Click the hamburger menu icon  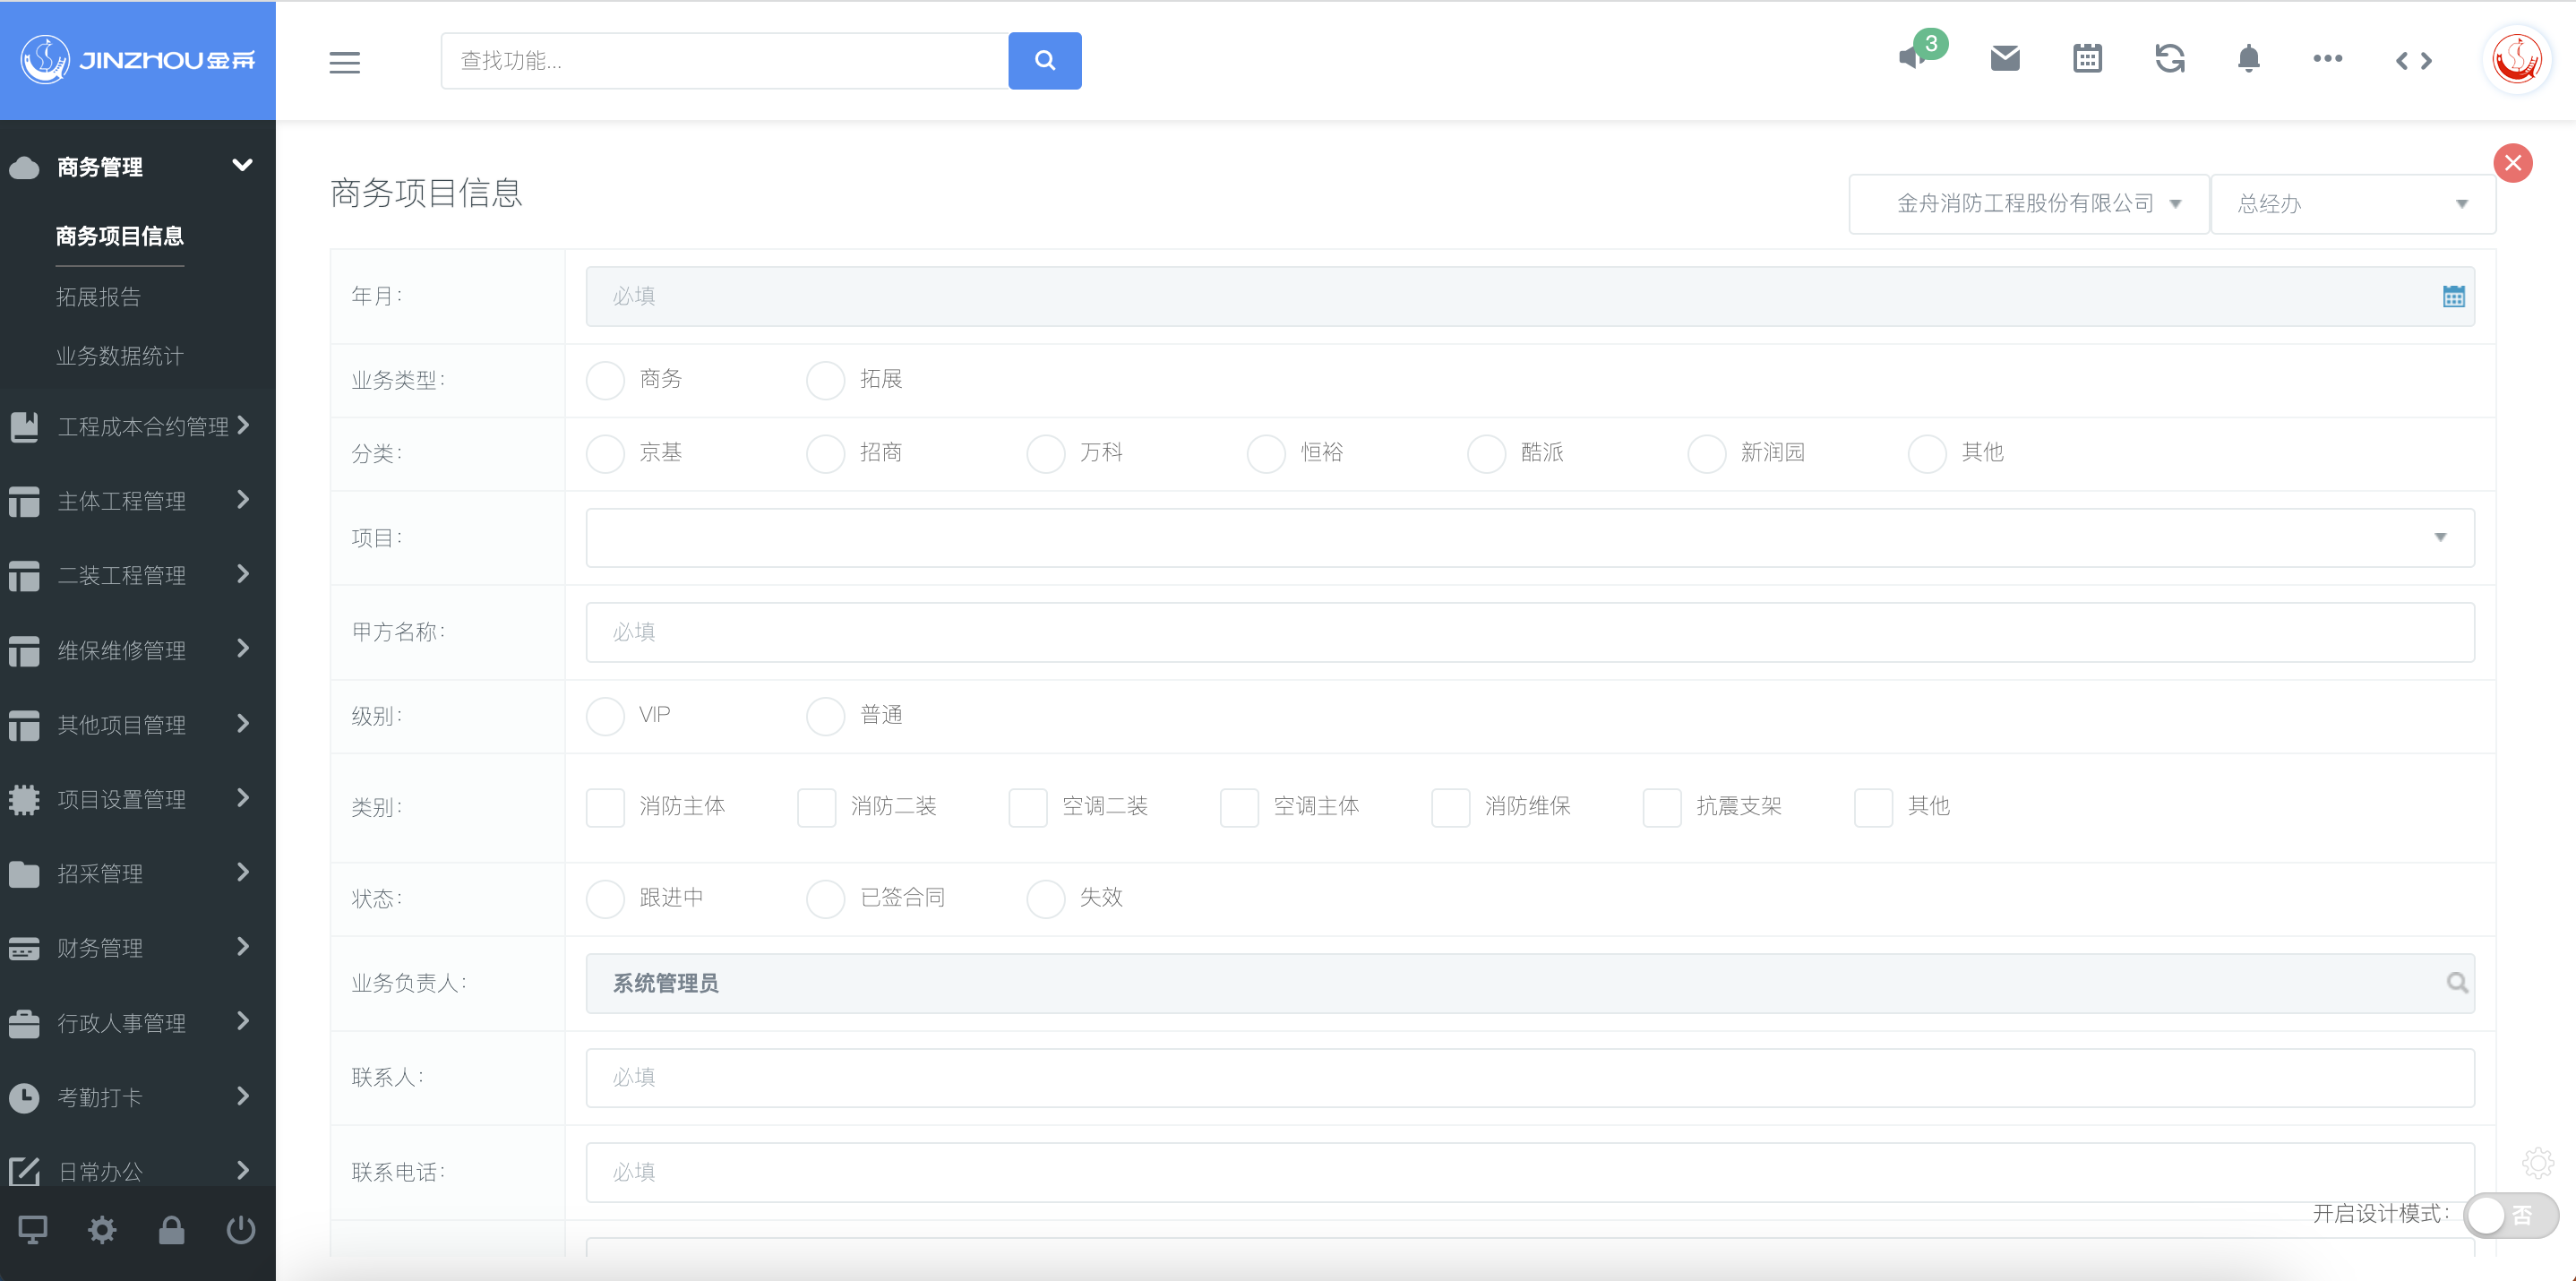pos(344,62)
